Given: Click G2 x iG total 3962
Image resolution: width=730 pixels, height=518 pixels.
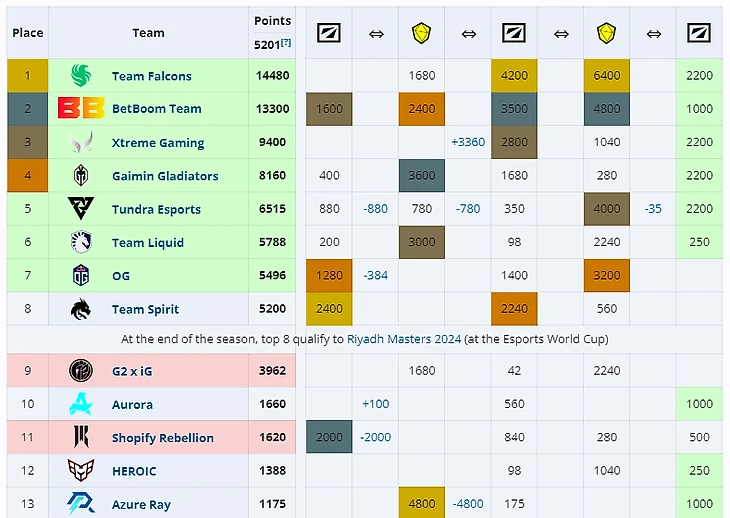Looking at the screenshot, I should coord(272,370).
